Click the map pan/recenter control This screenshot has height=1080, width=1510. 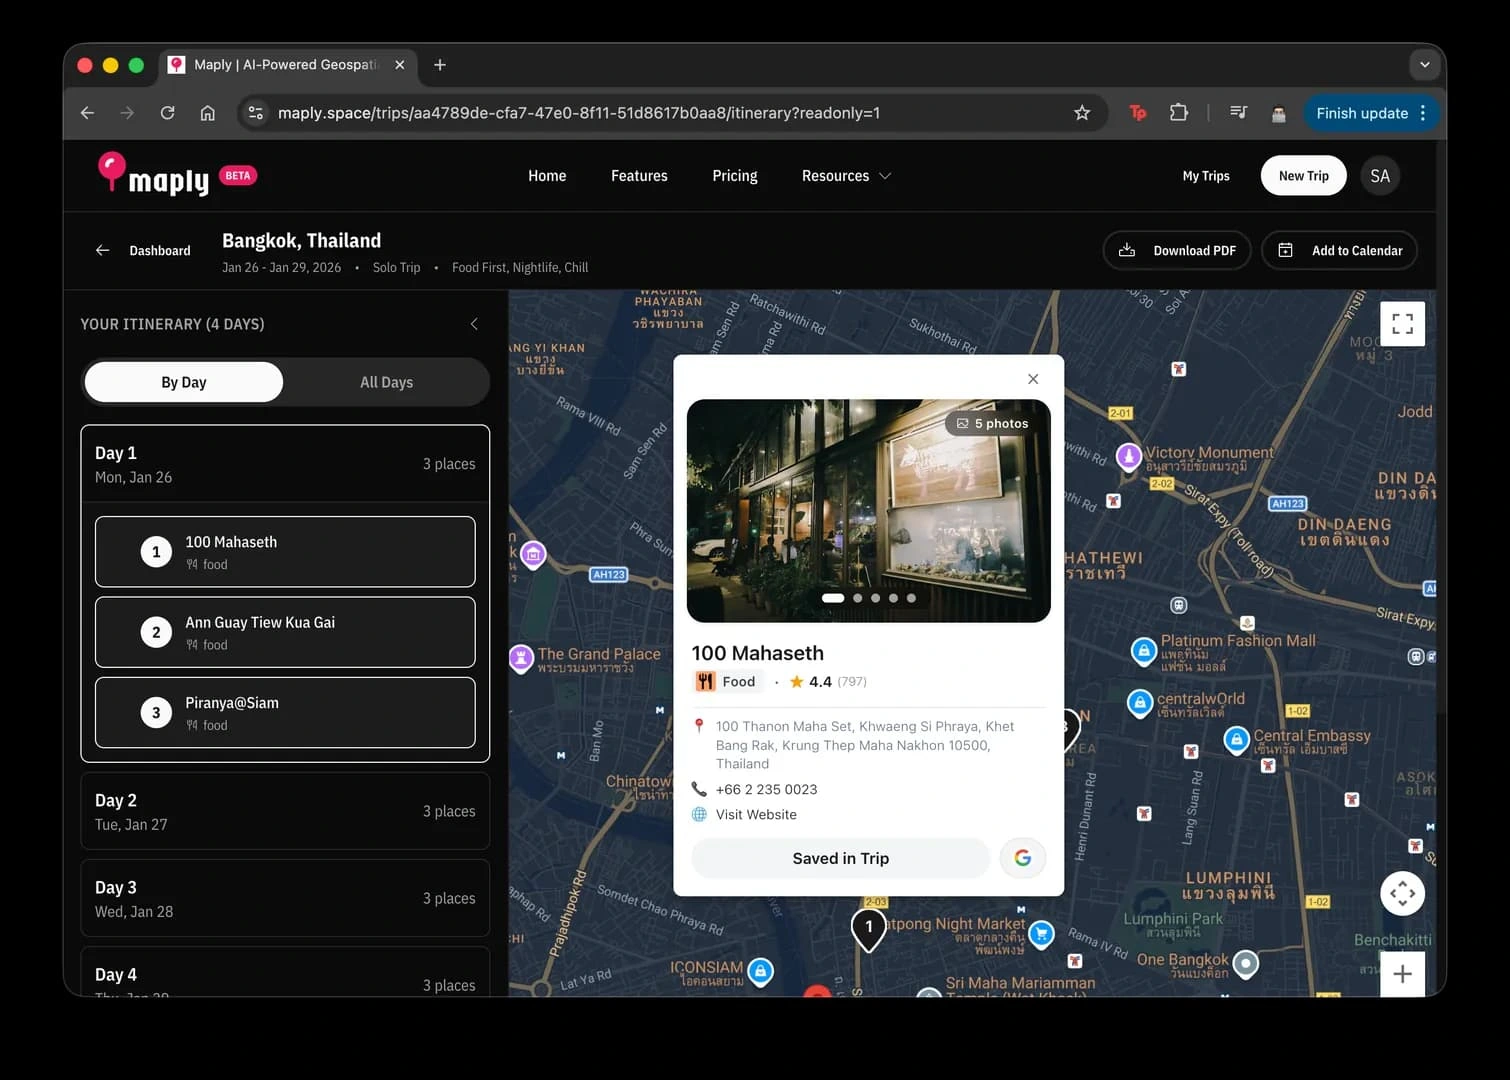click(1402, 893)
